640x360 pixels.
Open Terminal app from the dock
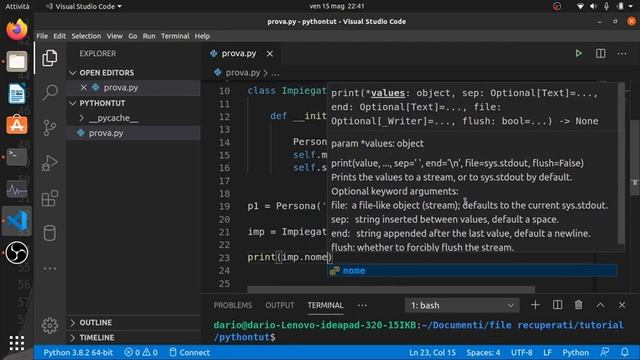tap(17, 157)
